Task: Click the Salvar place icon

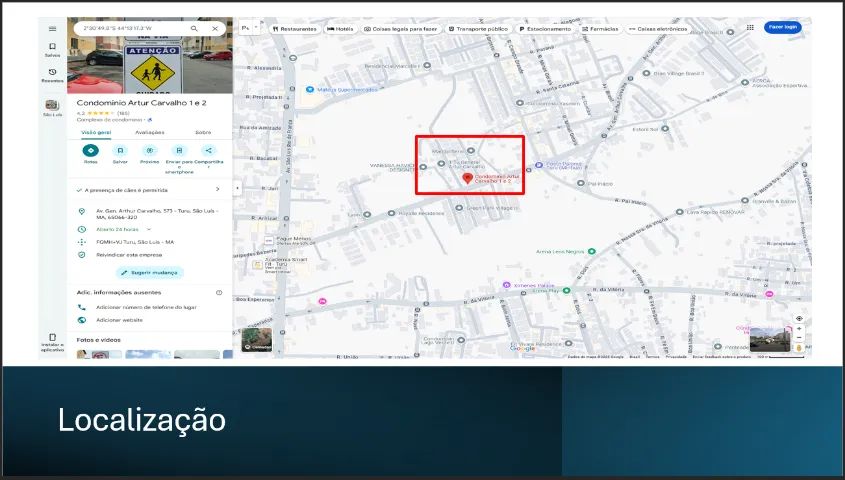Action: pos(120,151)
